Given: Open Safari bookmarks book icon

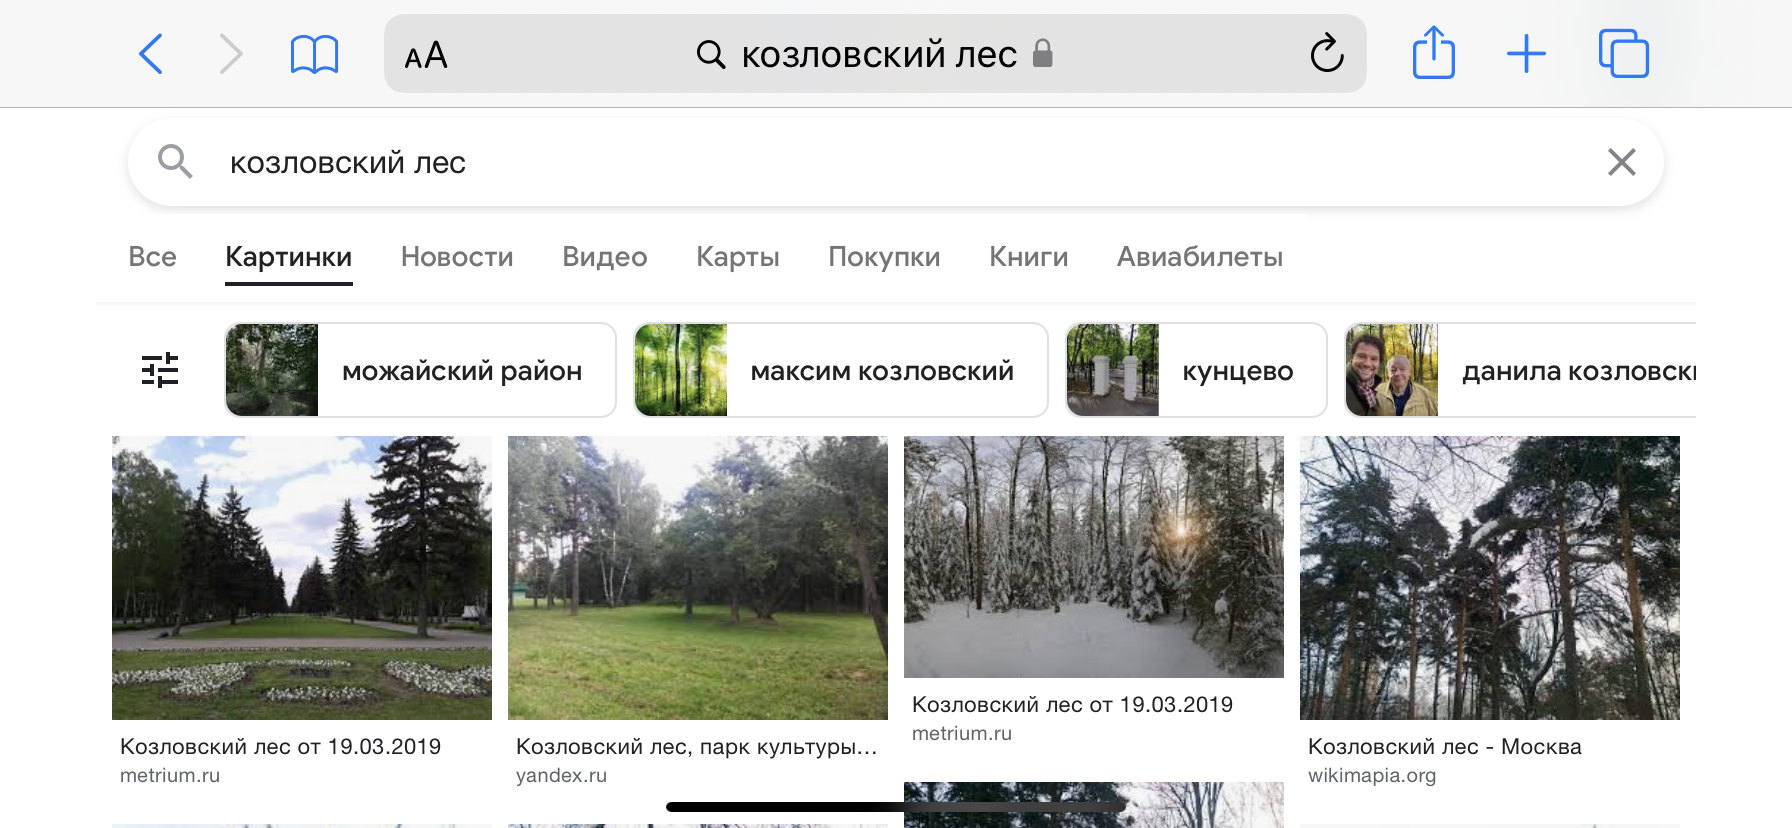Looking at the screenshot, I should pos(314,54).
